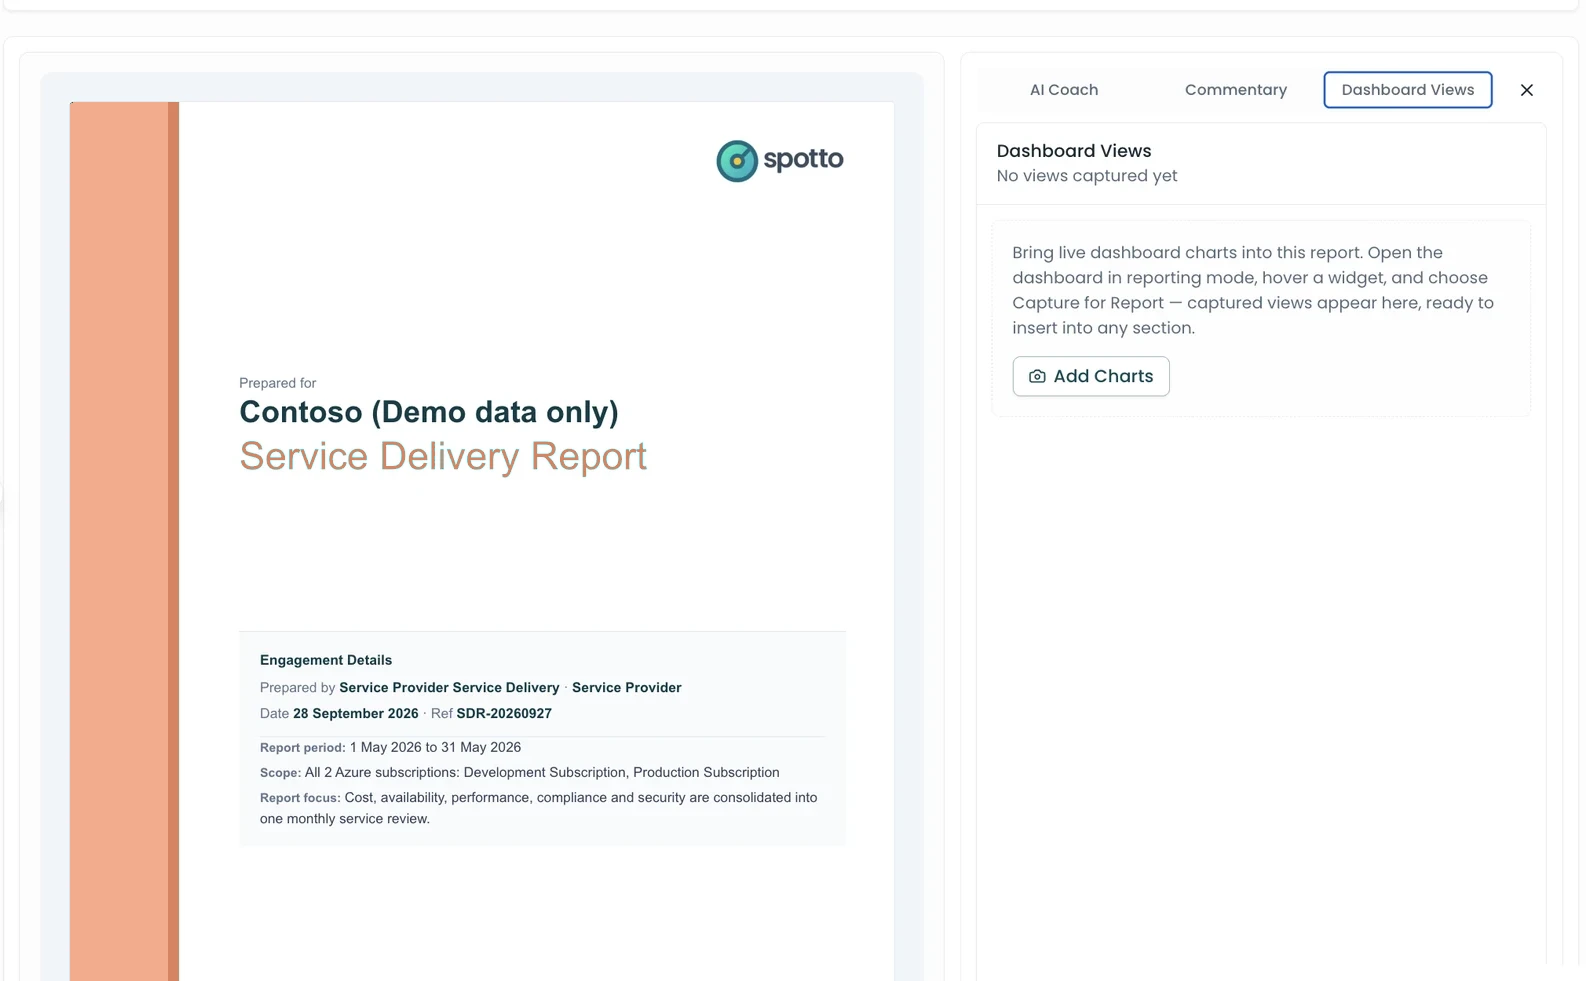Click the Add Charts button
Image resolution: width=1586 pixels, height=981 pixels.
(1090, 376)
